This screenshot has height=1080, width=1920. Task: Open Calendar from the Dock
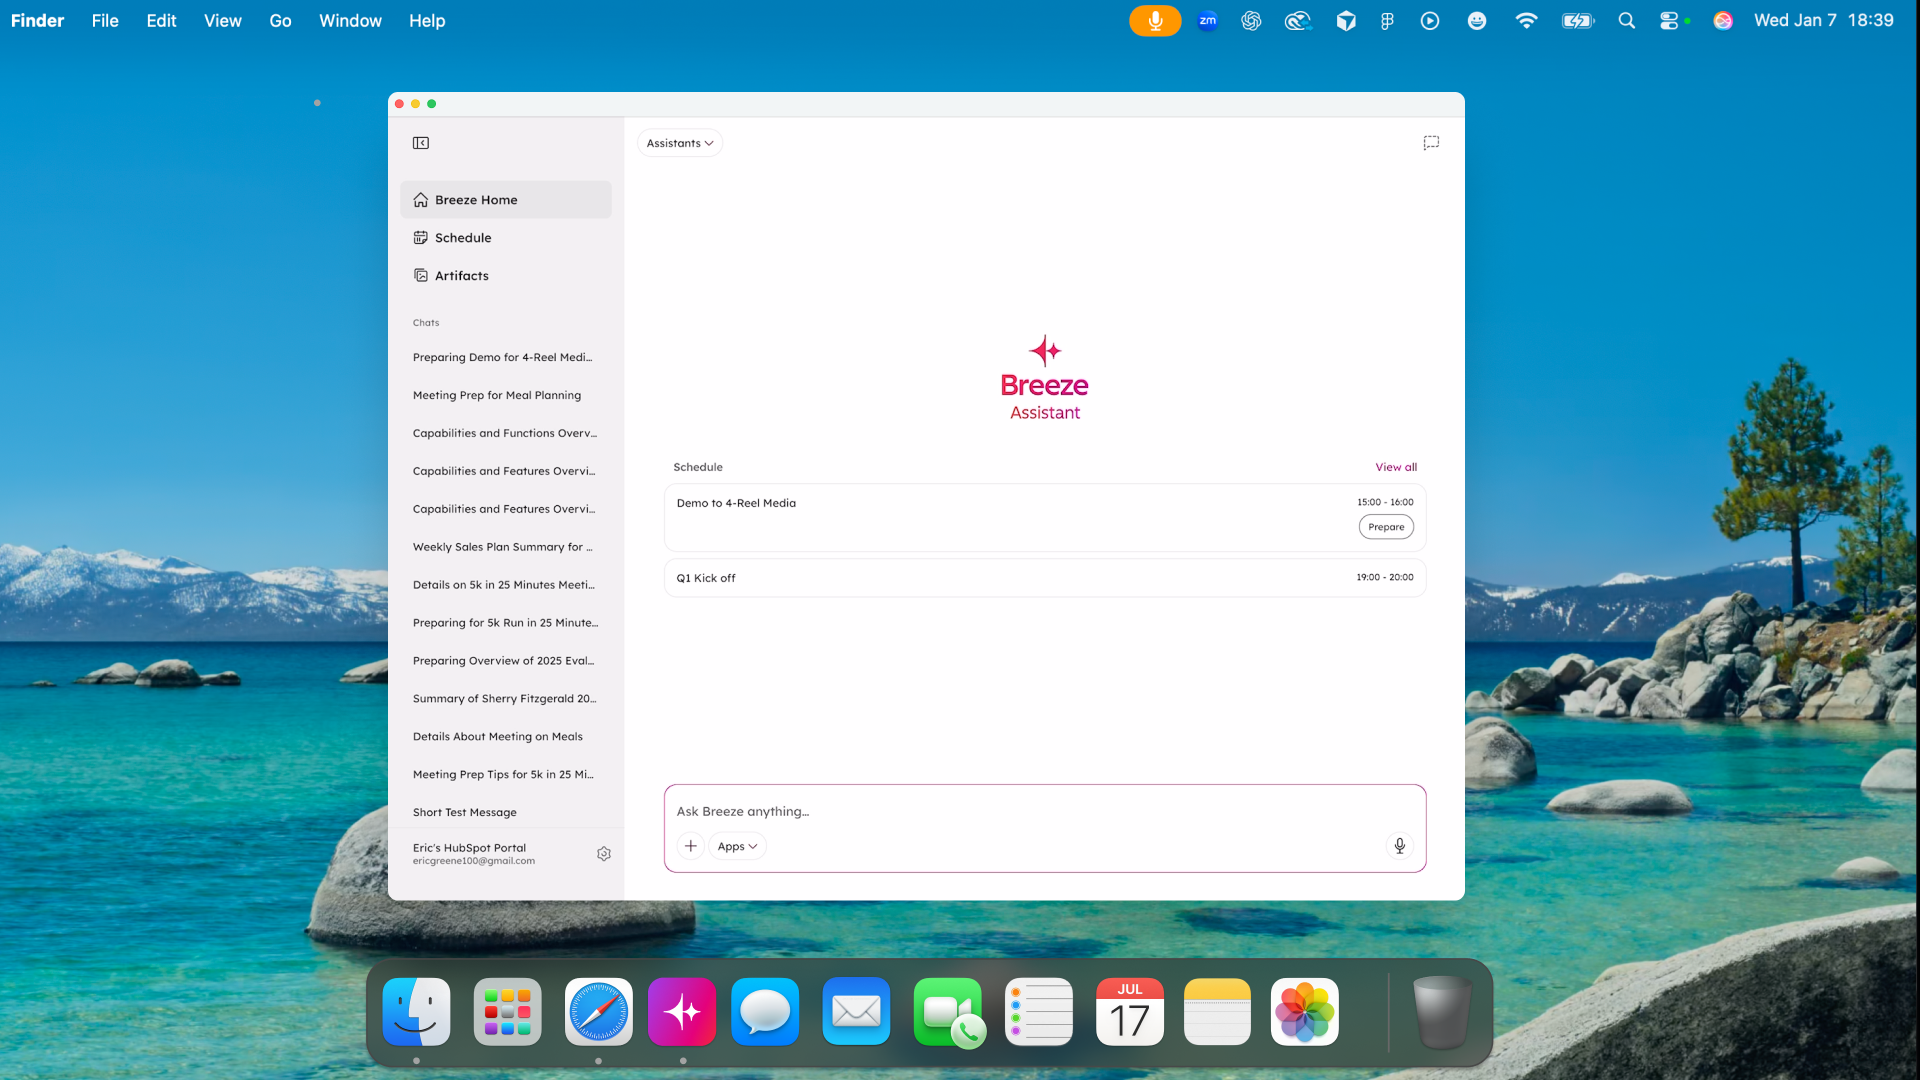pyautogui.click(x=1130, y=1012)
